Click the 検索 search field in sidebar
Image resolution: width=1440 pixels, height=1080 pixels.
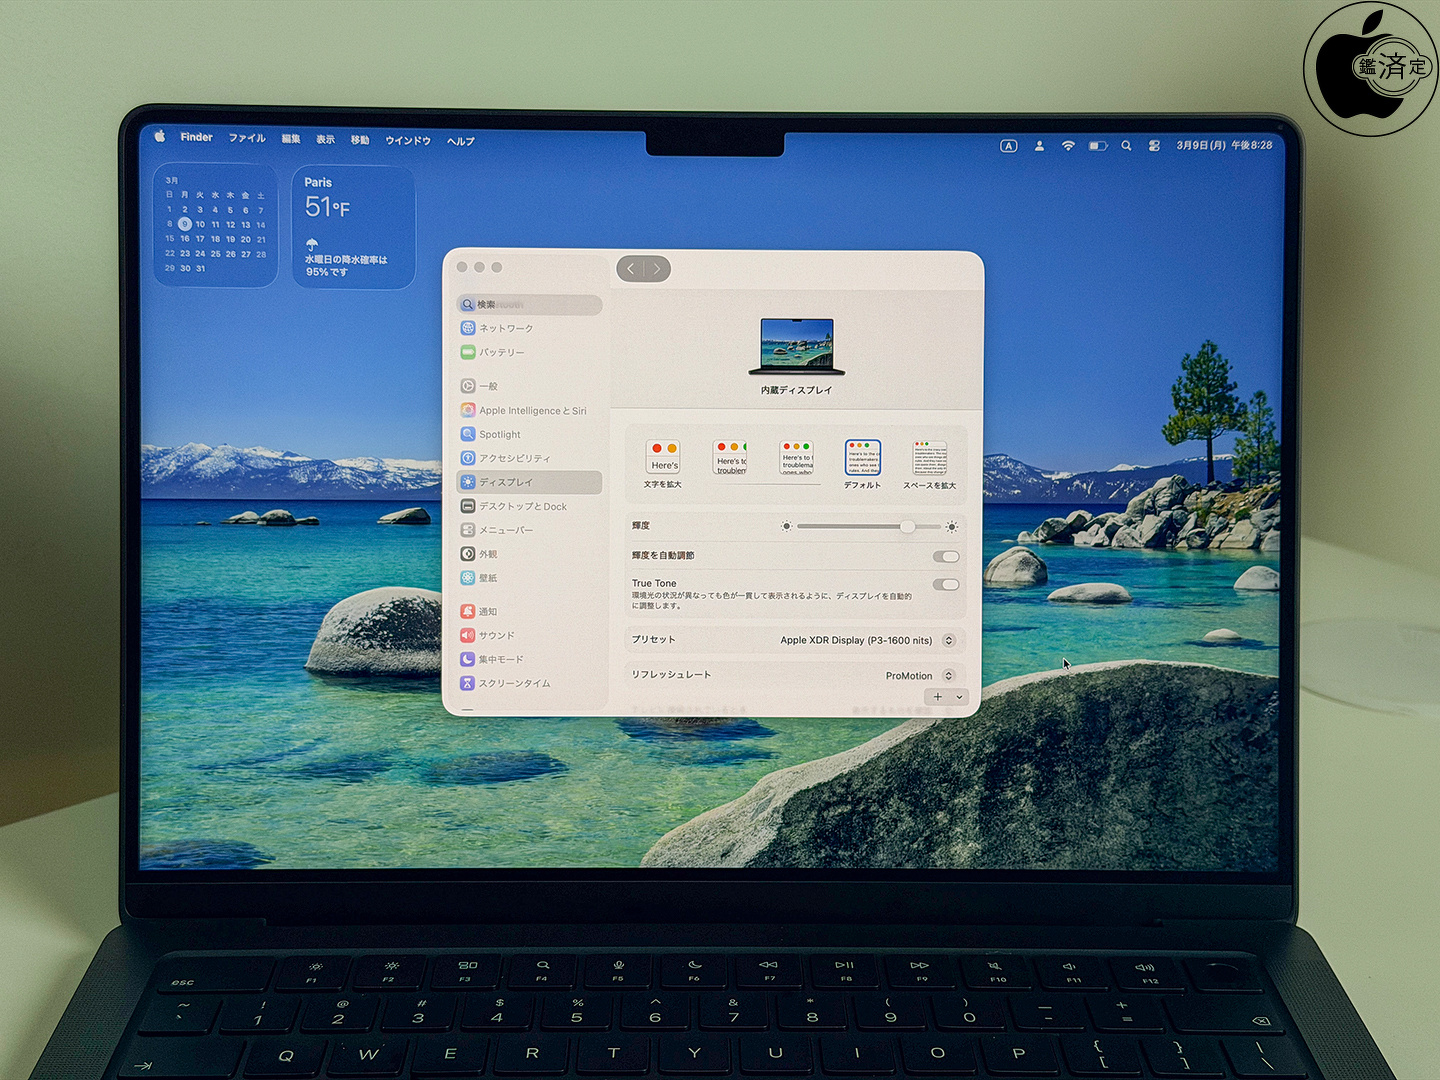coord(530,304)
